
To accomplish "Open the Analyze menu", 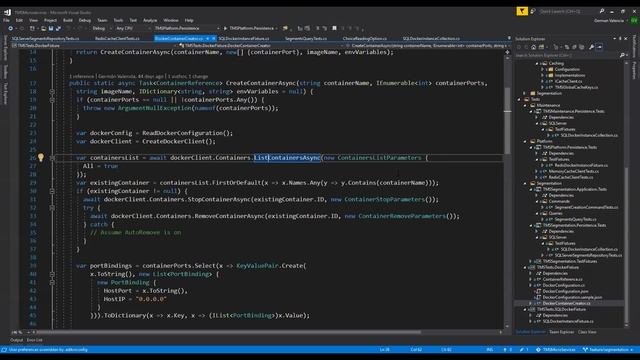I will coord(150,20).
